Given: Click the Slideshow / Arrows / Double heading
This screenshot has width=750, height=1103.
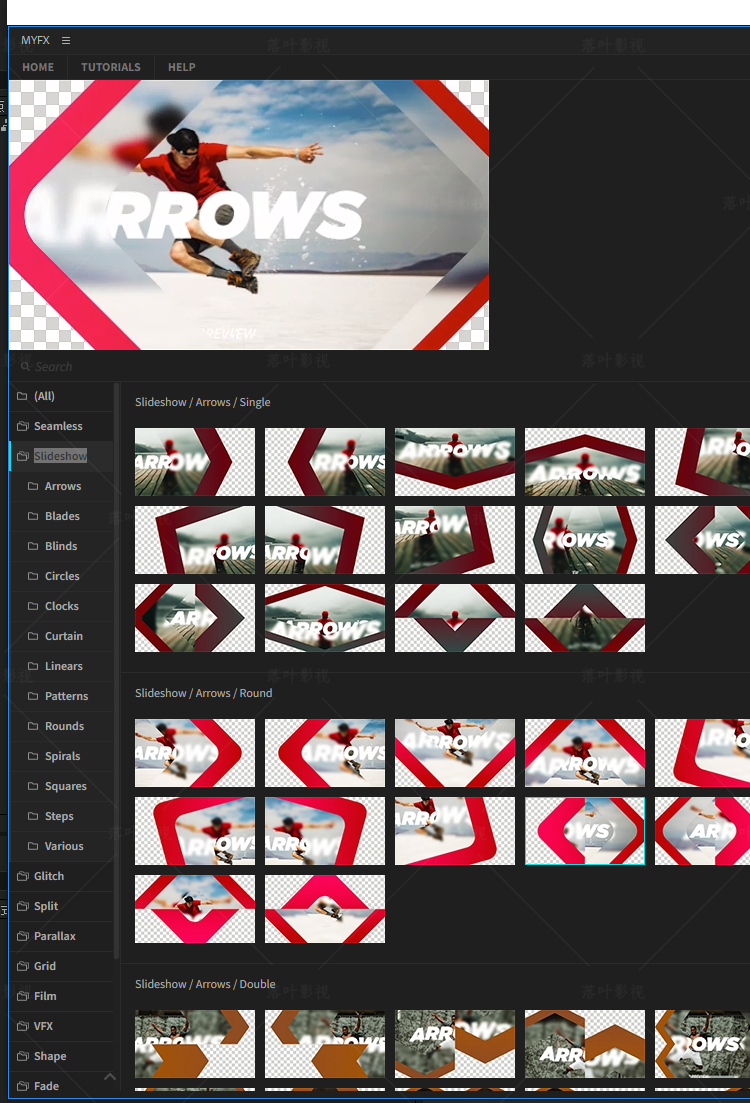Looking at the screenshot, I should click(x=205, y=984).
